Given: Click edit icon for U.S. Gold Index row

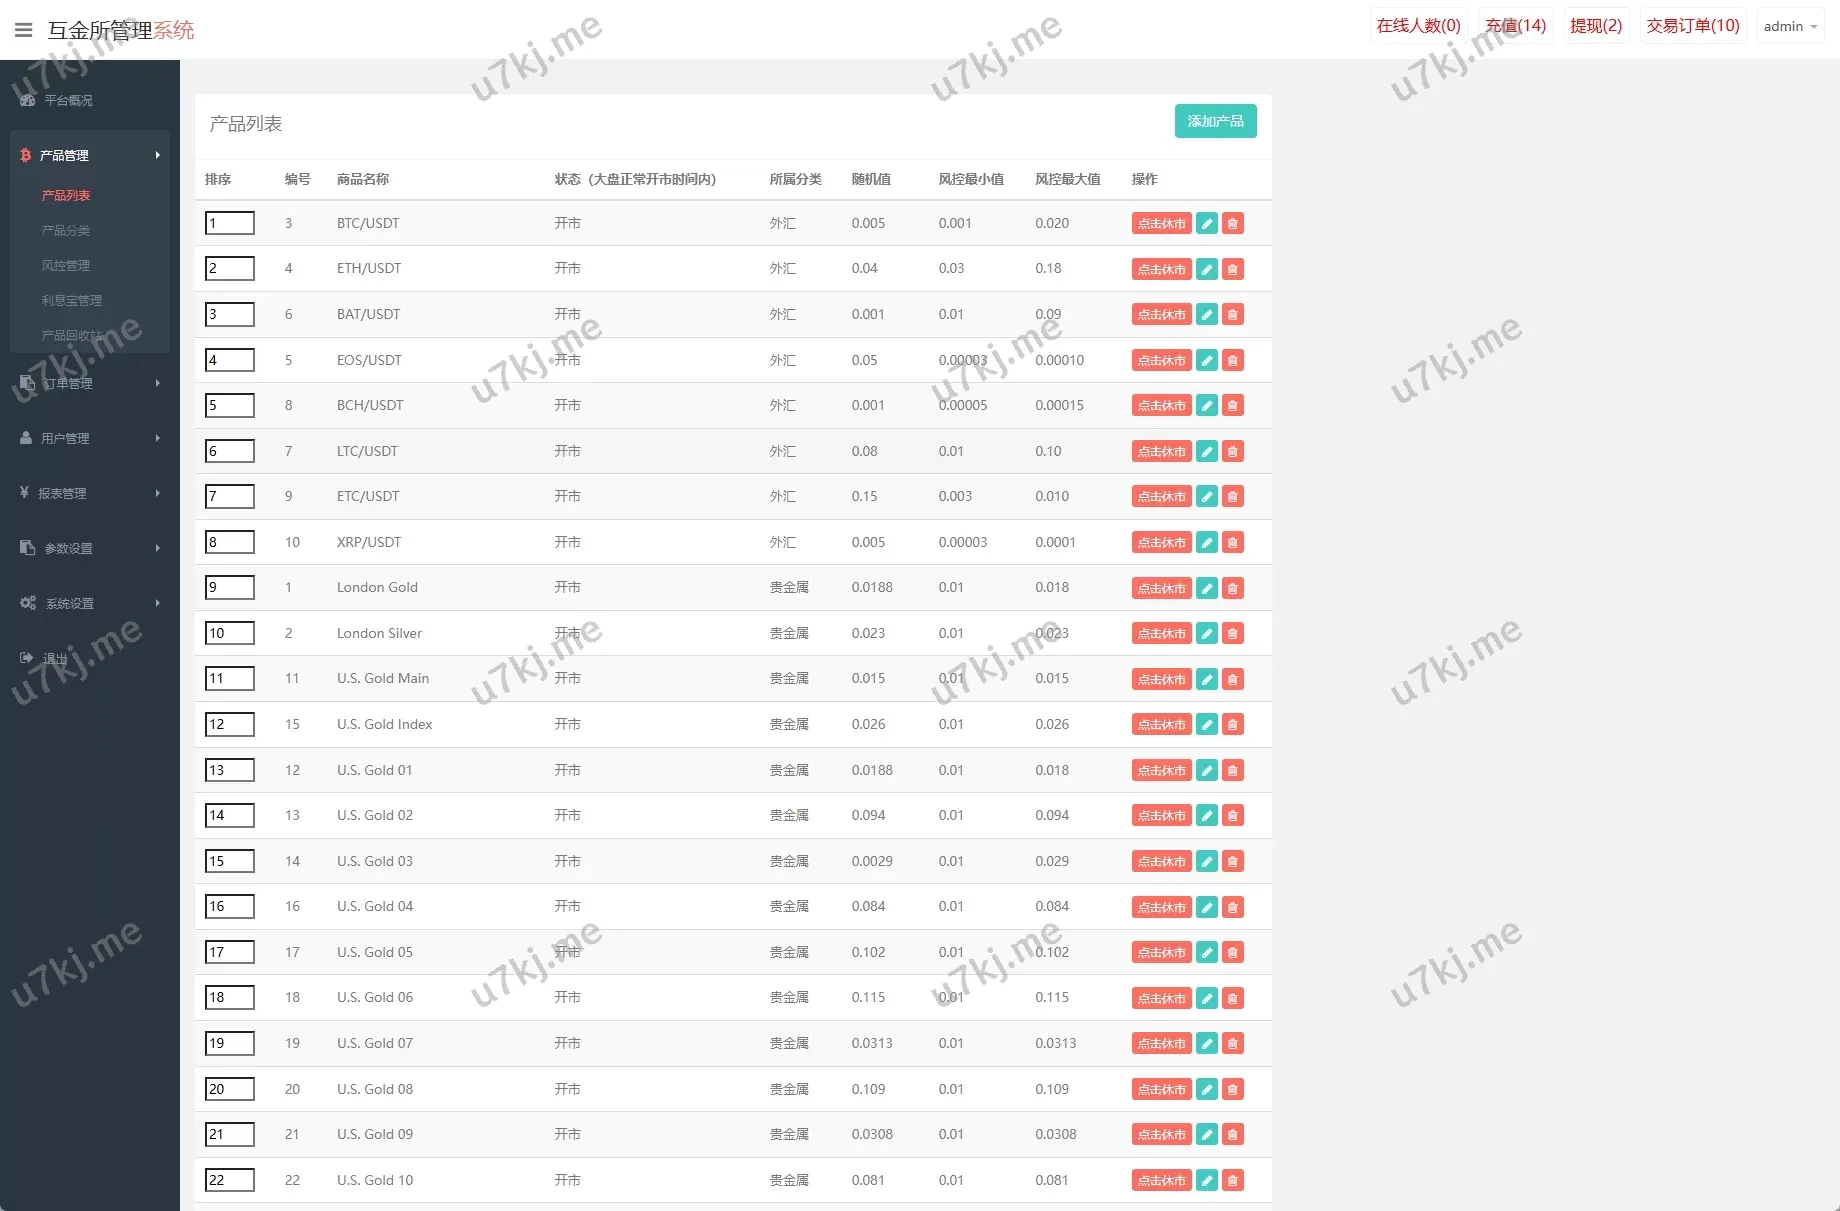Looking at the screenshot, I should point(1207,724).
